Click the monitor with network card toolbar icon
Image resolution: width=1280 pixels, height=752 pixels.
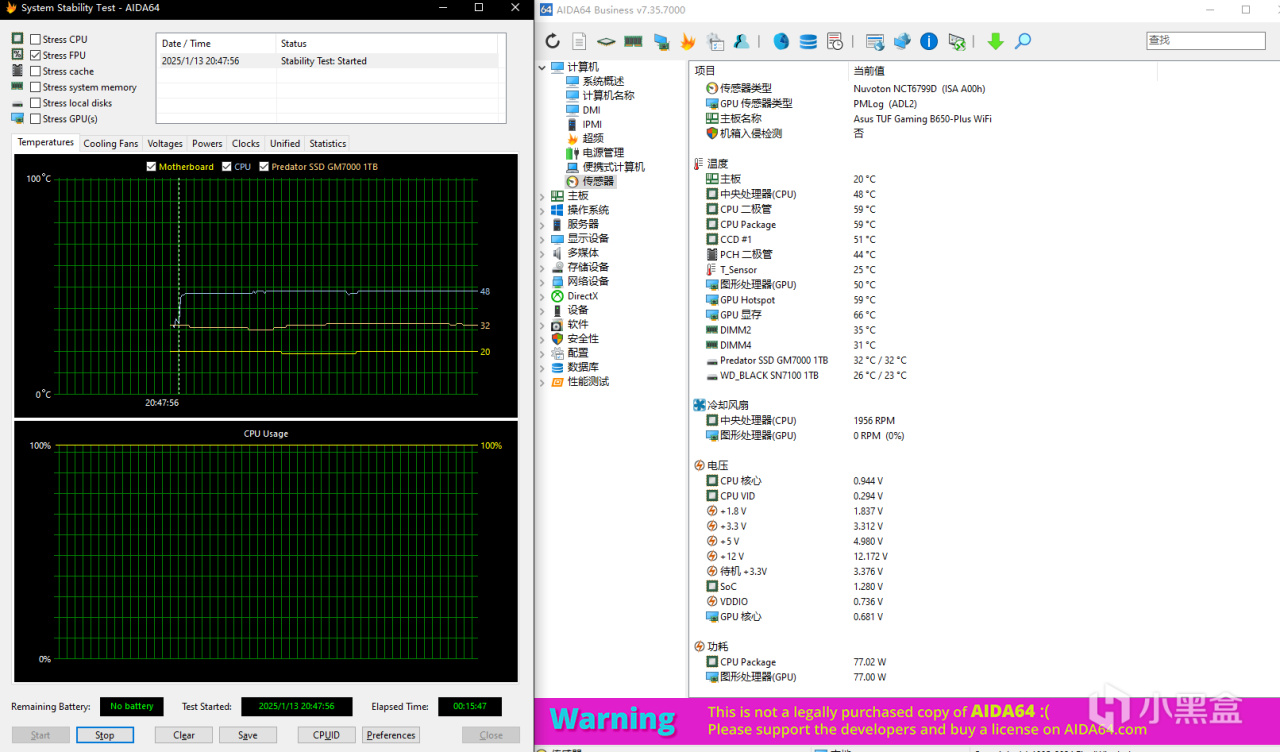(661, 41)
